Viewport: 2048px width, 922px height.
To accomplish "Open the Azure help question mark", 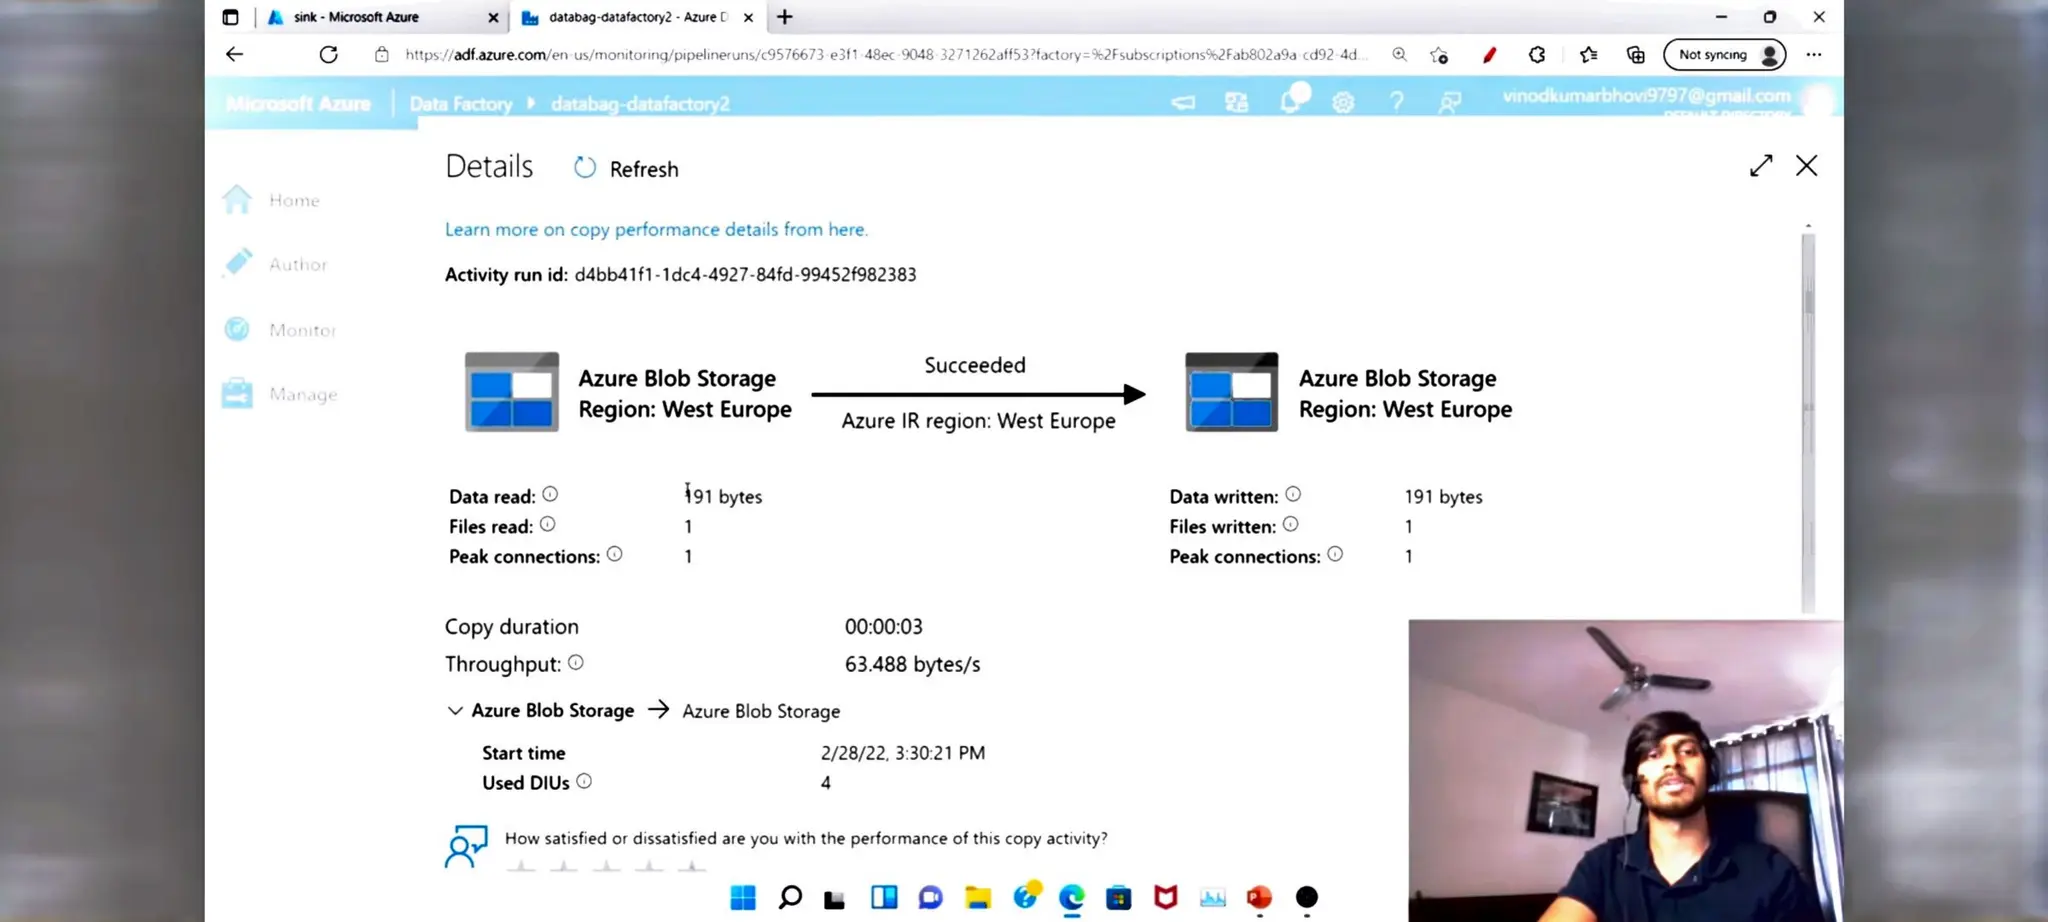I will 1396,102.
